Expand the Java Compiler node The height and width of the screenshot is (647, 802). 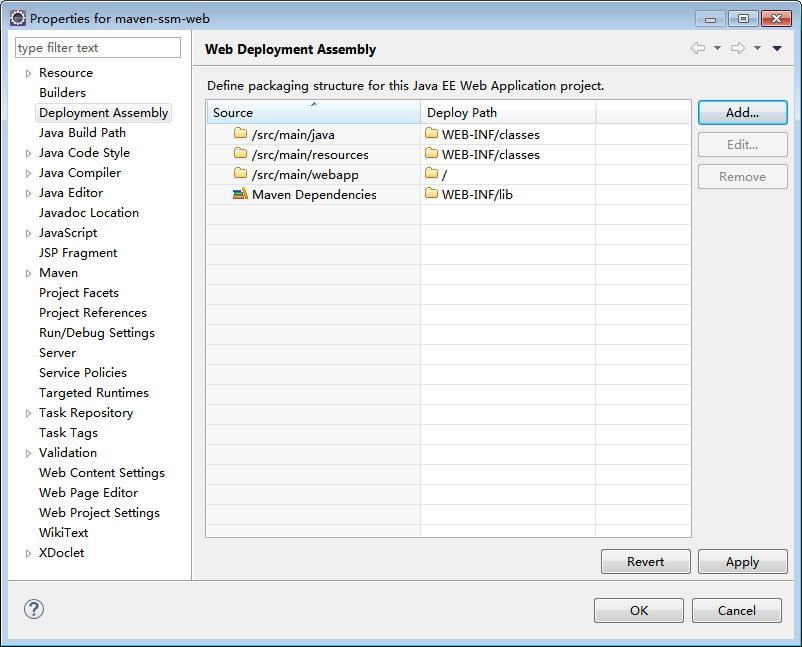coord(29,173)
